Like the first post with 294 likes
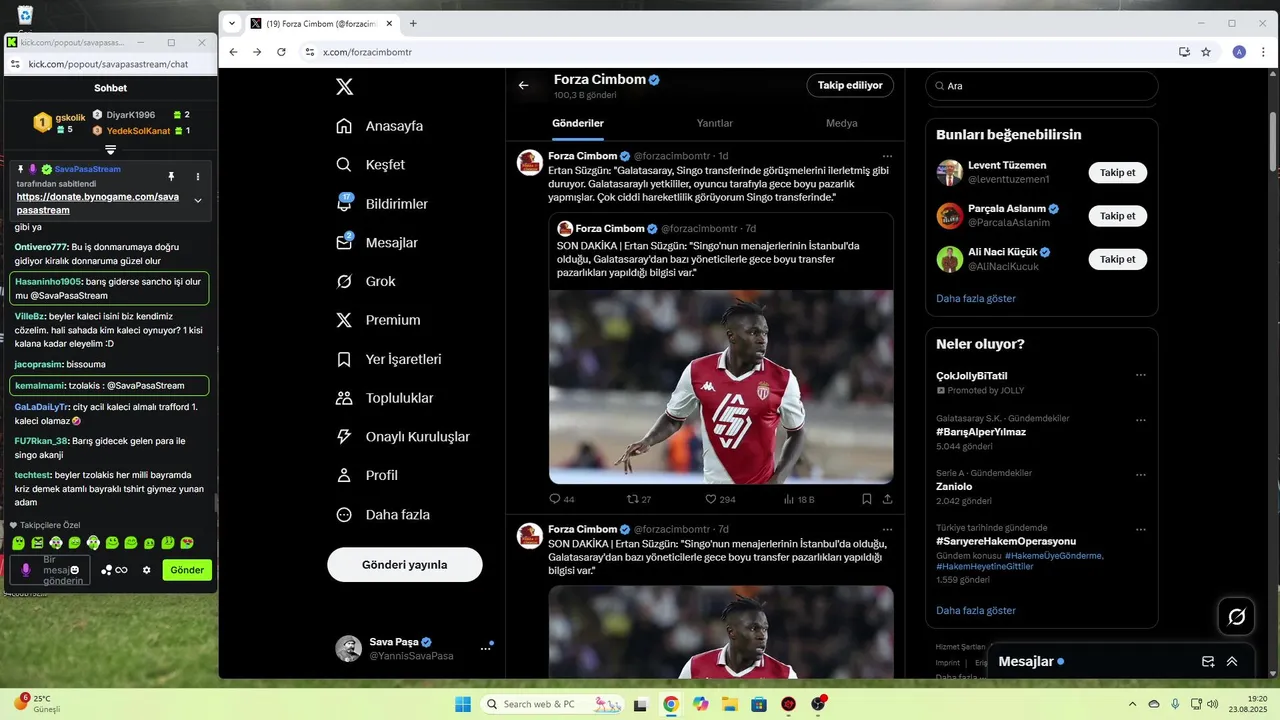Screen dimensions: 1280x720 pyautogui.click(x=720, y=499)
